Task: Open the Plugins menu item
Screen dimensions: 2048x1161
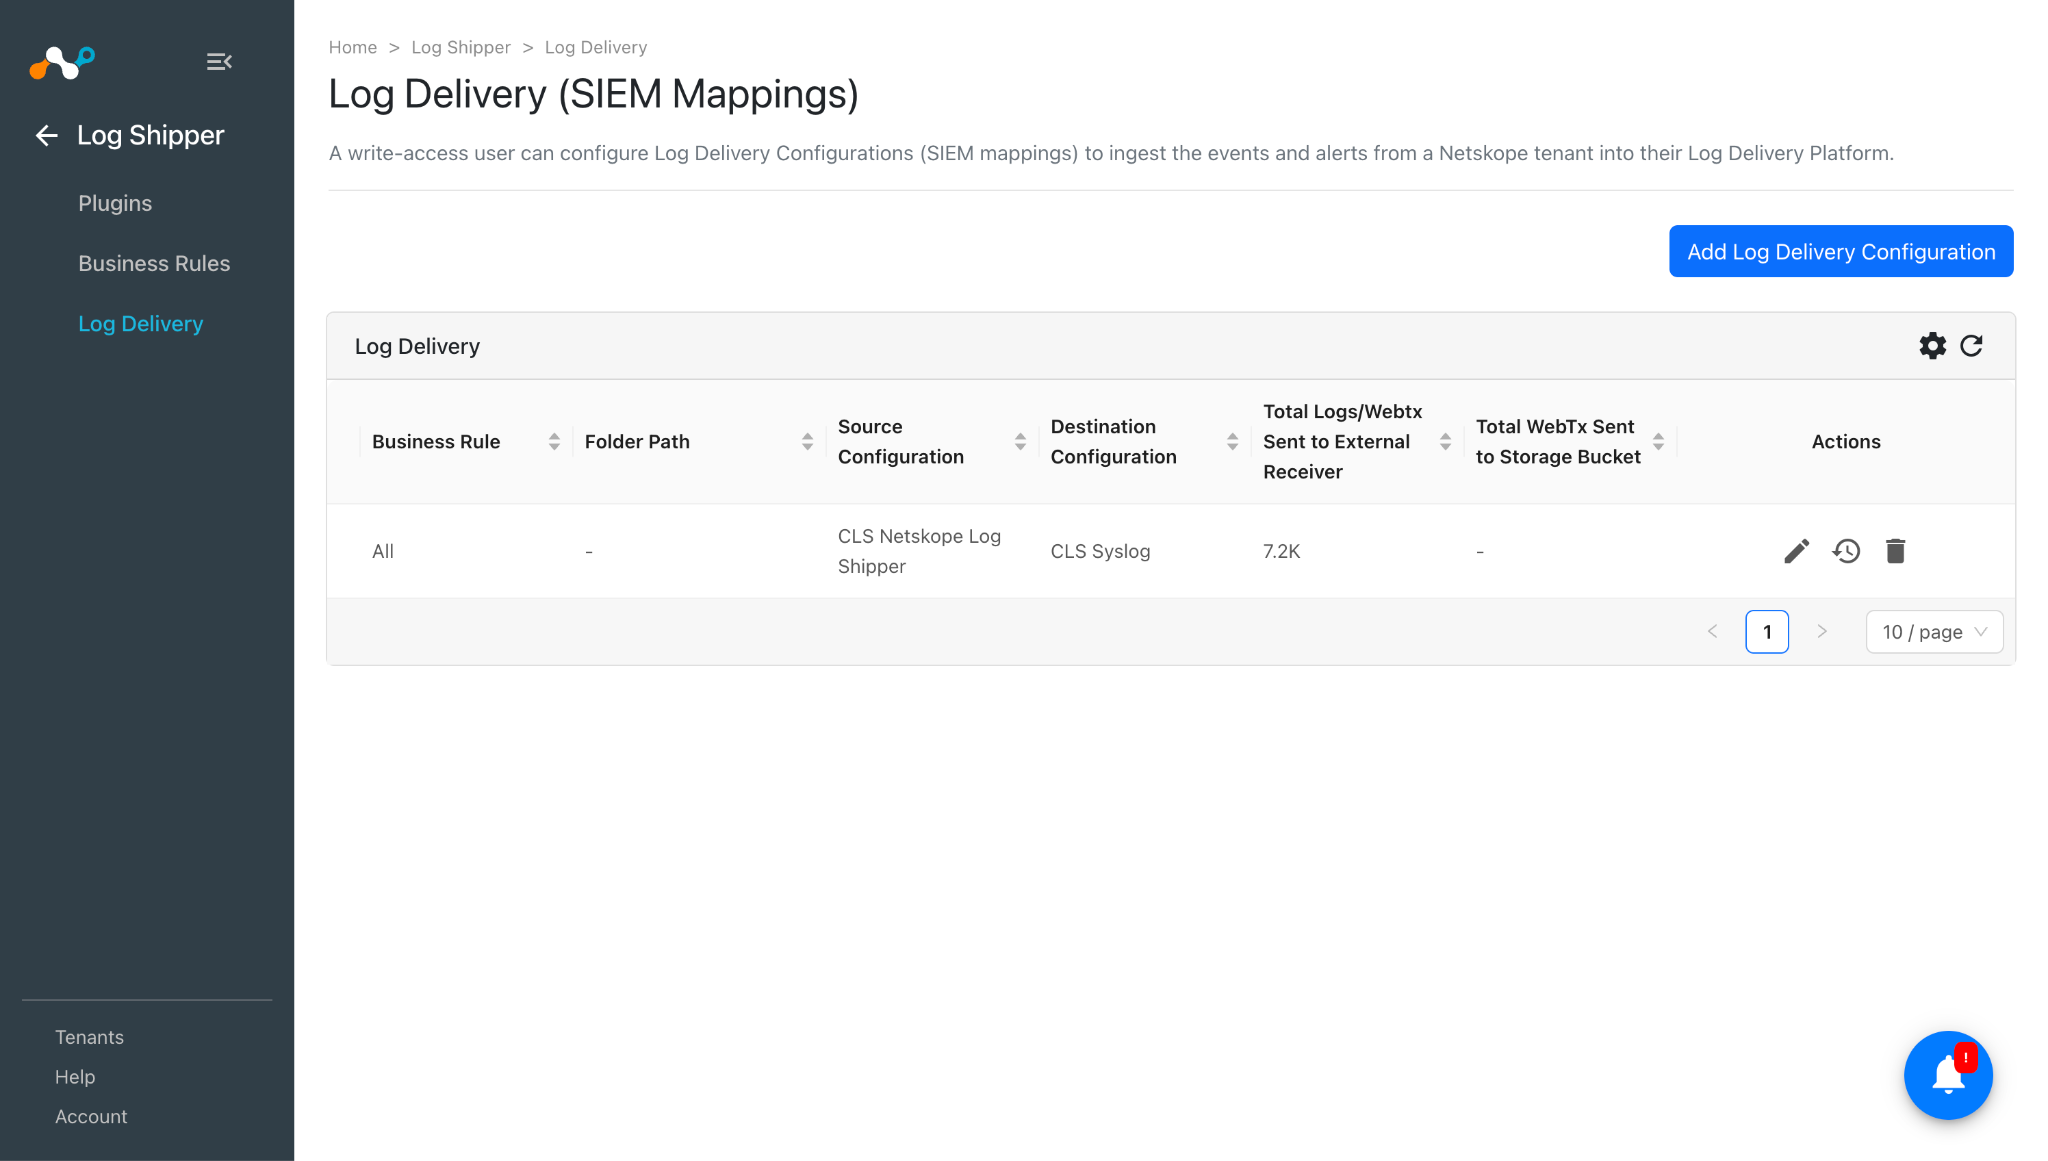Action: (x=115, y=204)
